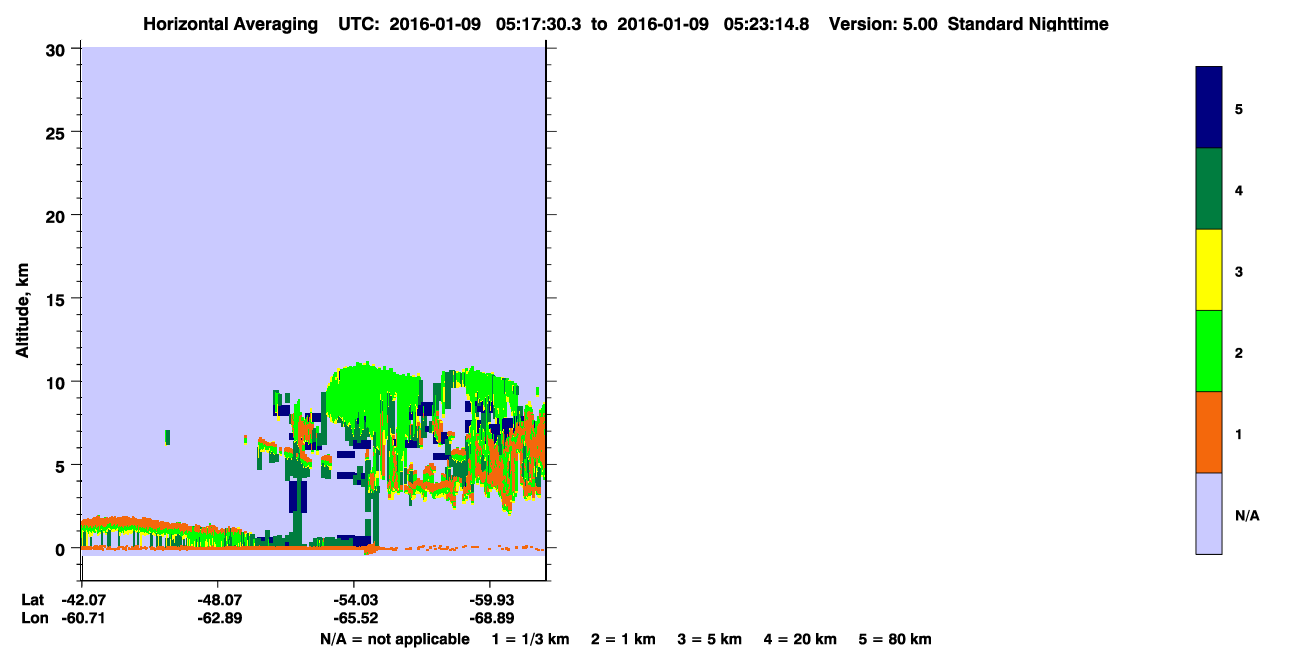Click latitude value -48.07
1300x667 pixels.
tap(218, 600)
